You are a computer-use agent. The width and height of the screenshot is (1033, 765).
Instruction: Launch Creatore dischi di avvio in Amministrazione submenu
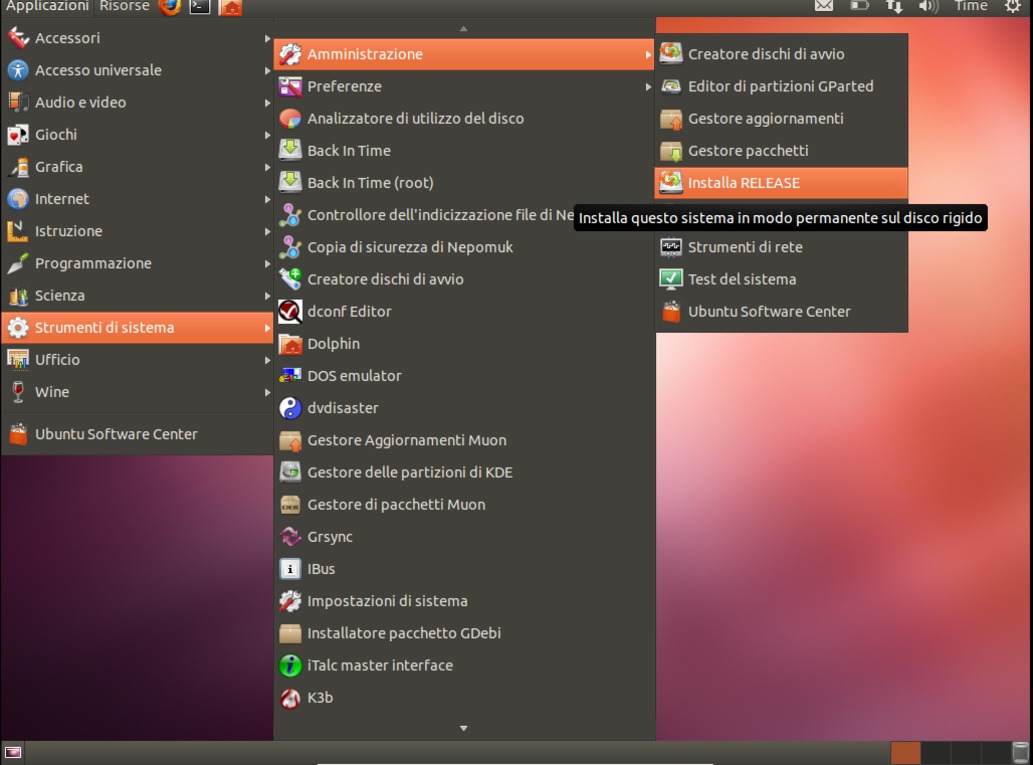781,54
